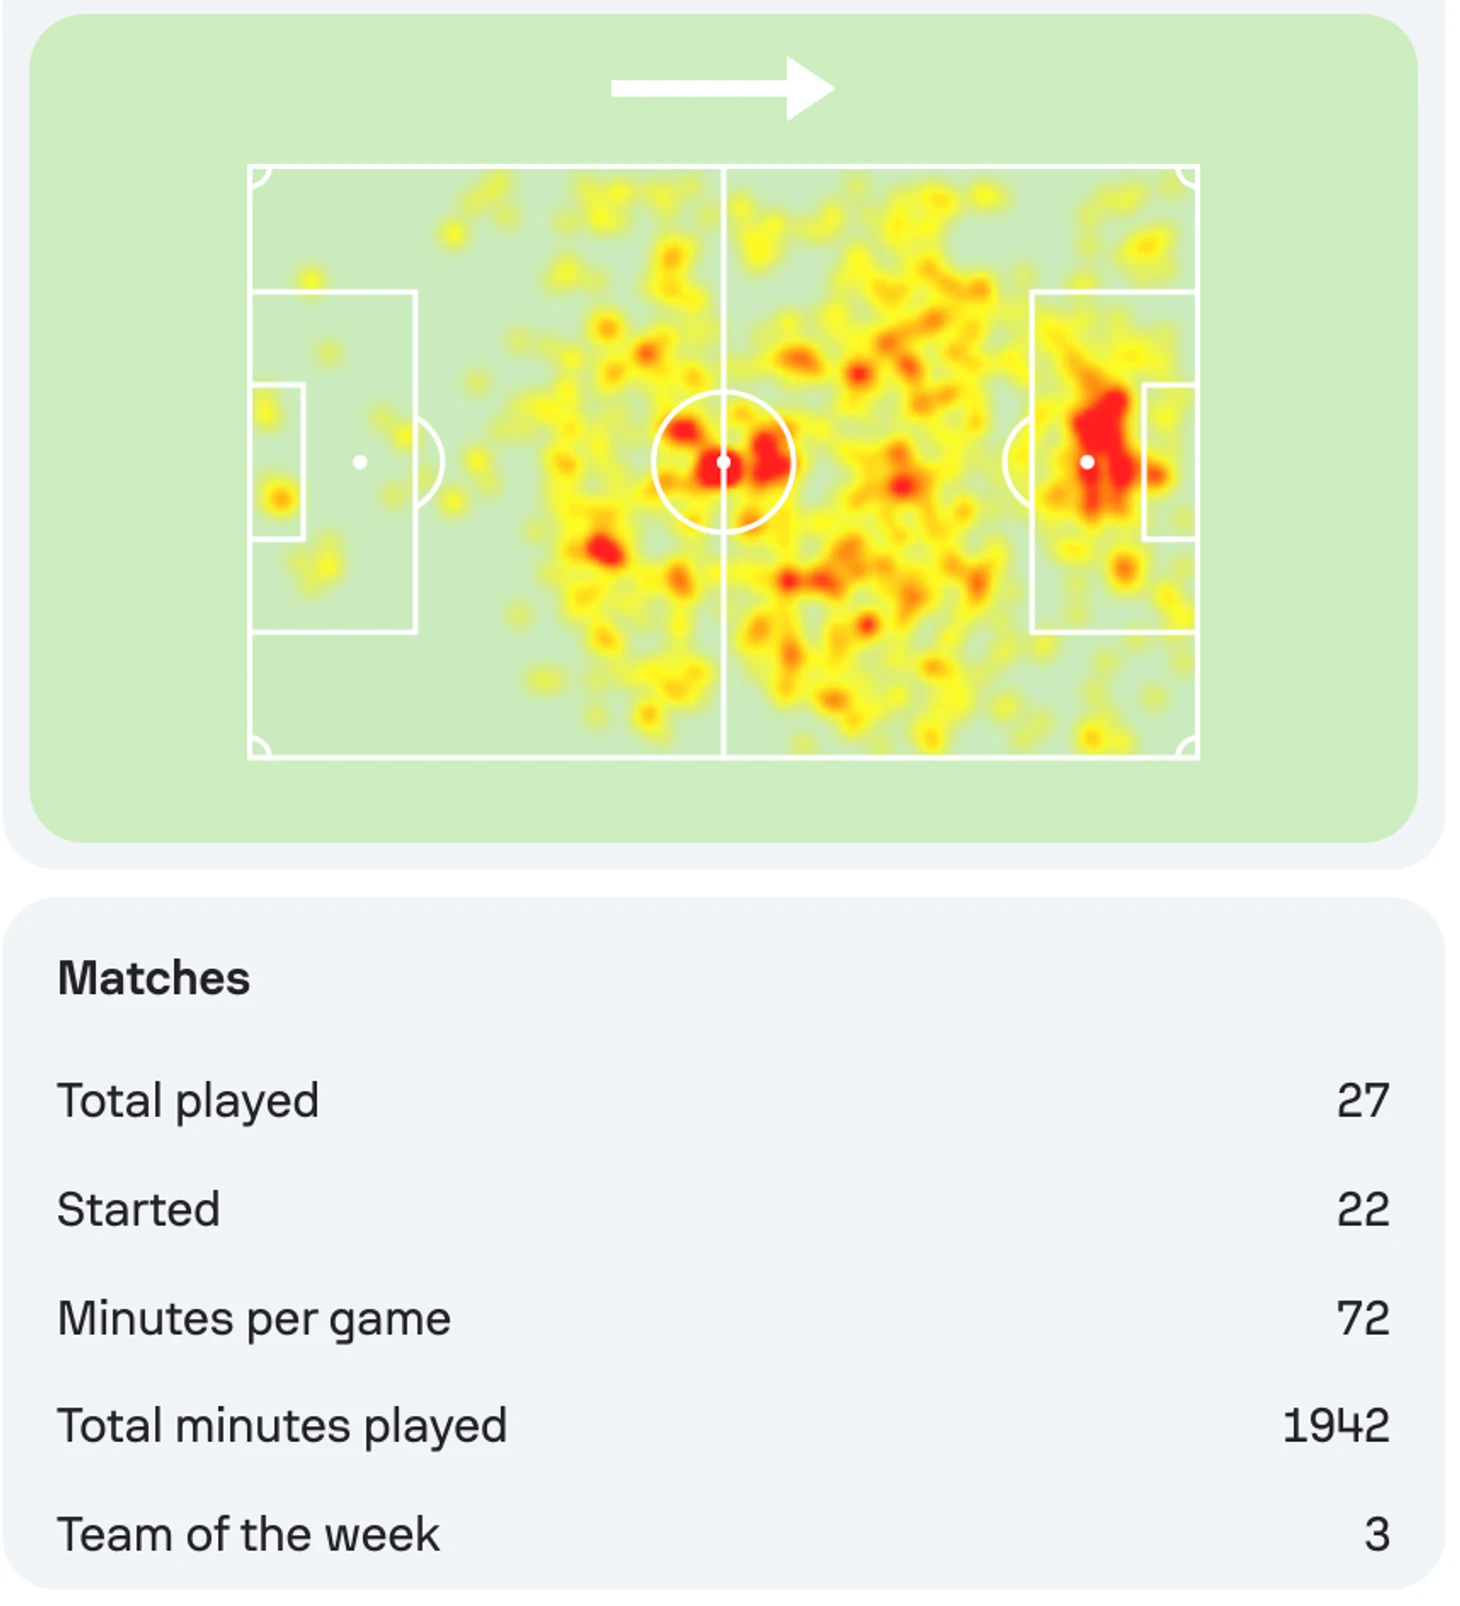This screenshot has height=1606, width=1460.
Task: Click the Minutes per game label
Action: coord(254,1318)
